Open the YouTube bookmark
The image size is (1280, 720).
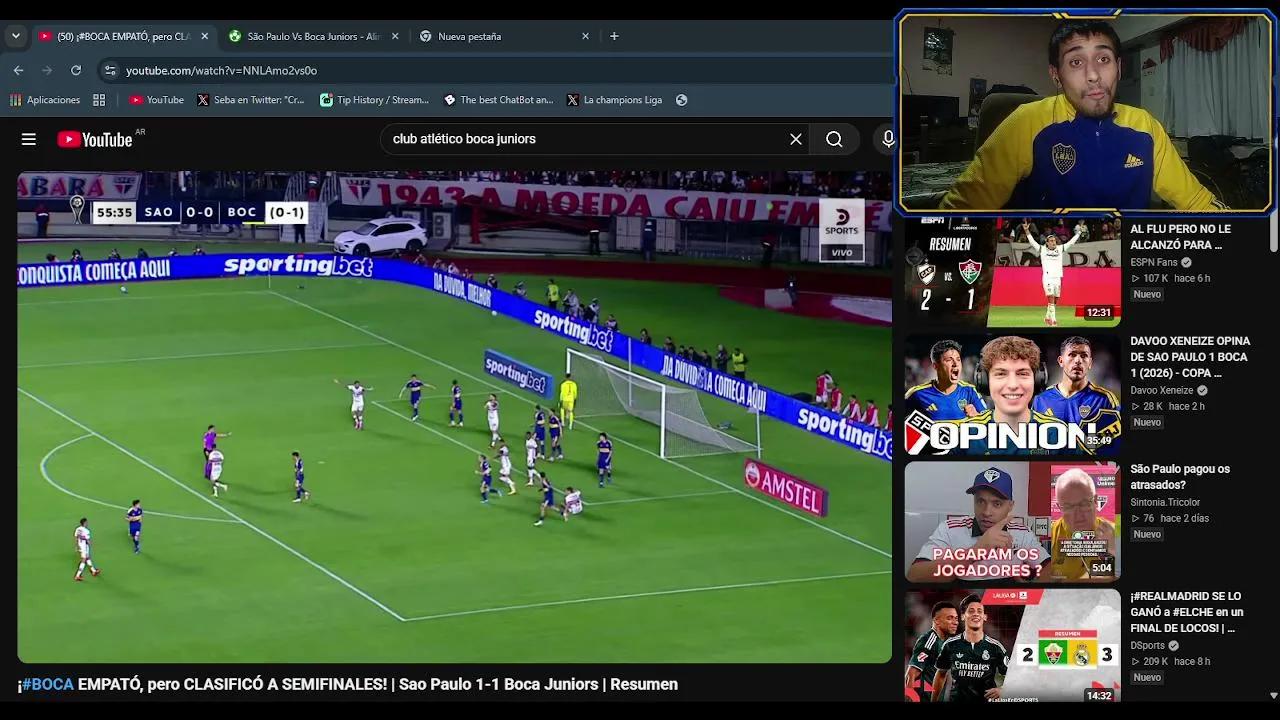point(156,100)
